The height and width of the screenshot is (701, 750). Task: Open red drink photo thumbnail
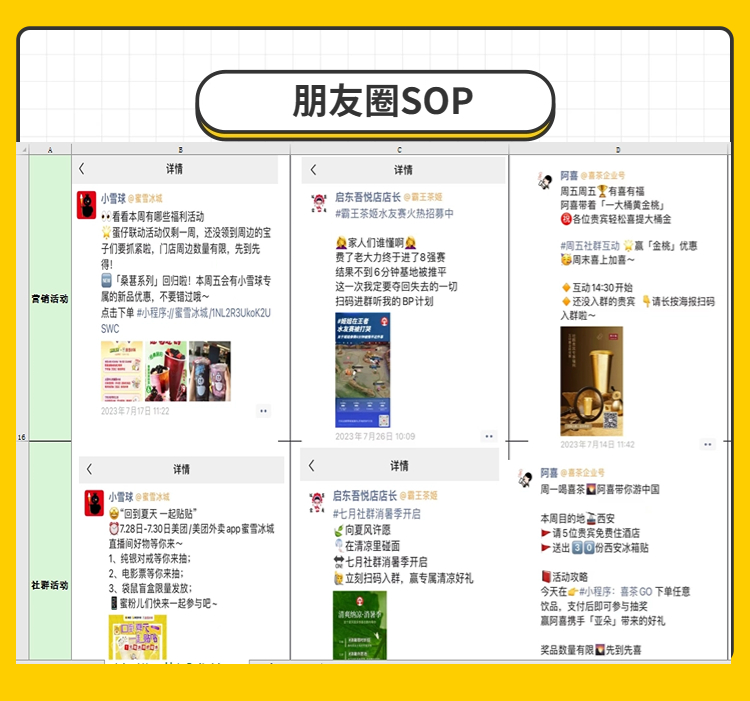tap(166, 371)
